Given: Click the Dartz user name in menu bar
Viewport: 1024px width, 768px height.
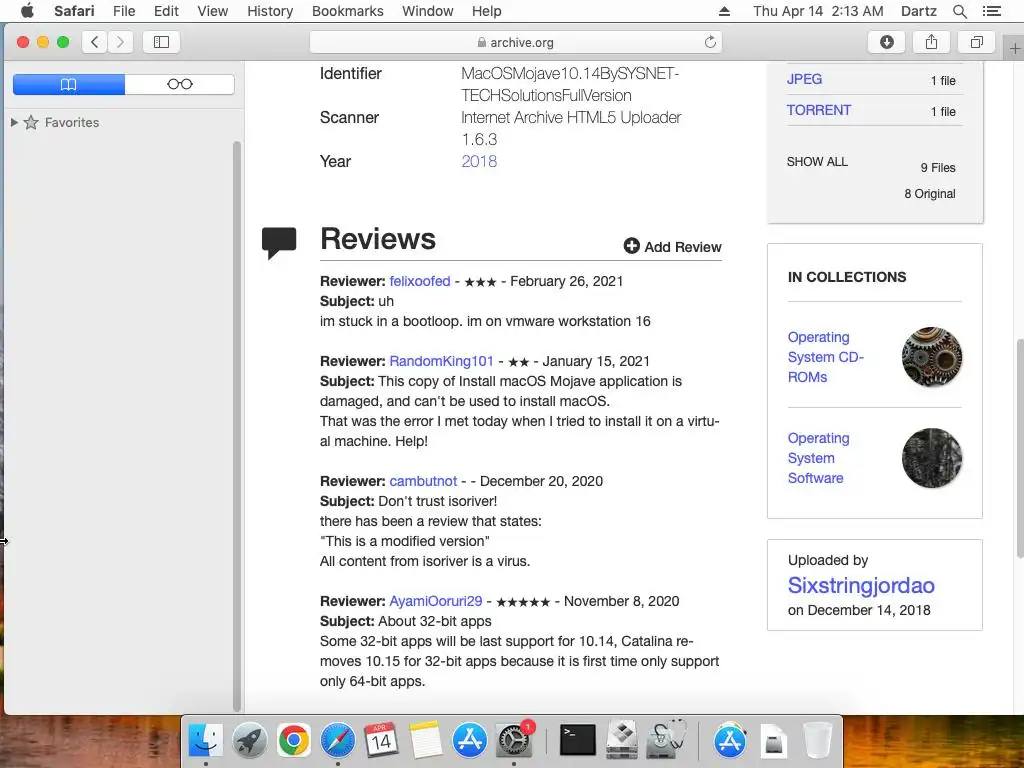Looking at the screenshot, I should [x=919, y=11].
